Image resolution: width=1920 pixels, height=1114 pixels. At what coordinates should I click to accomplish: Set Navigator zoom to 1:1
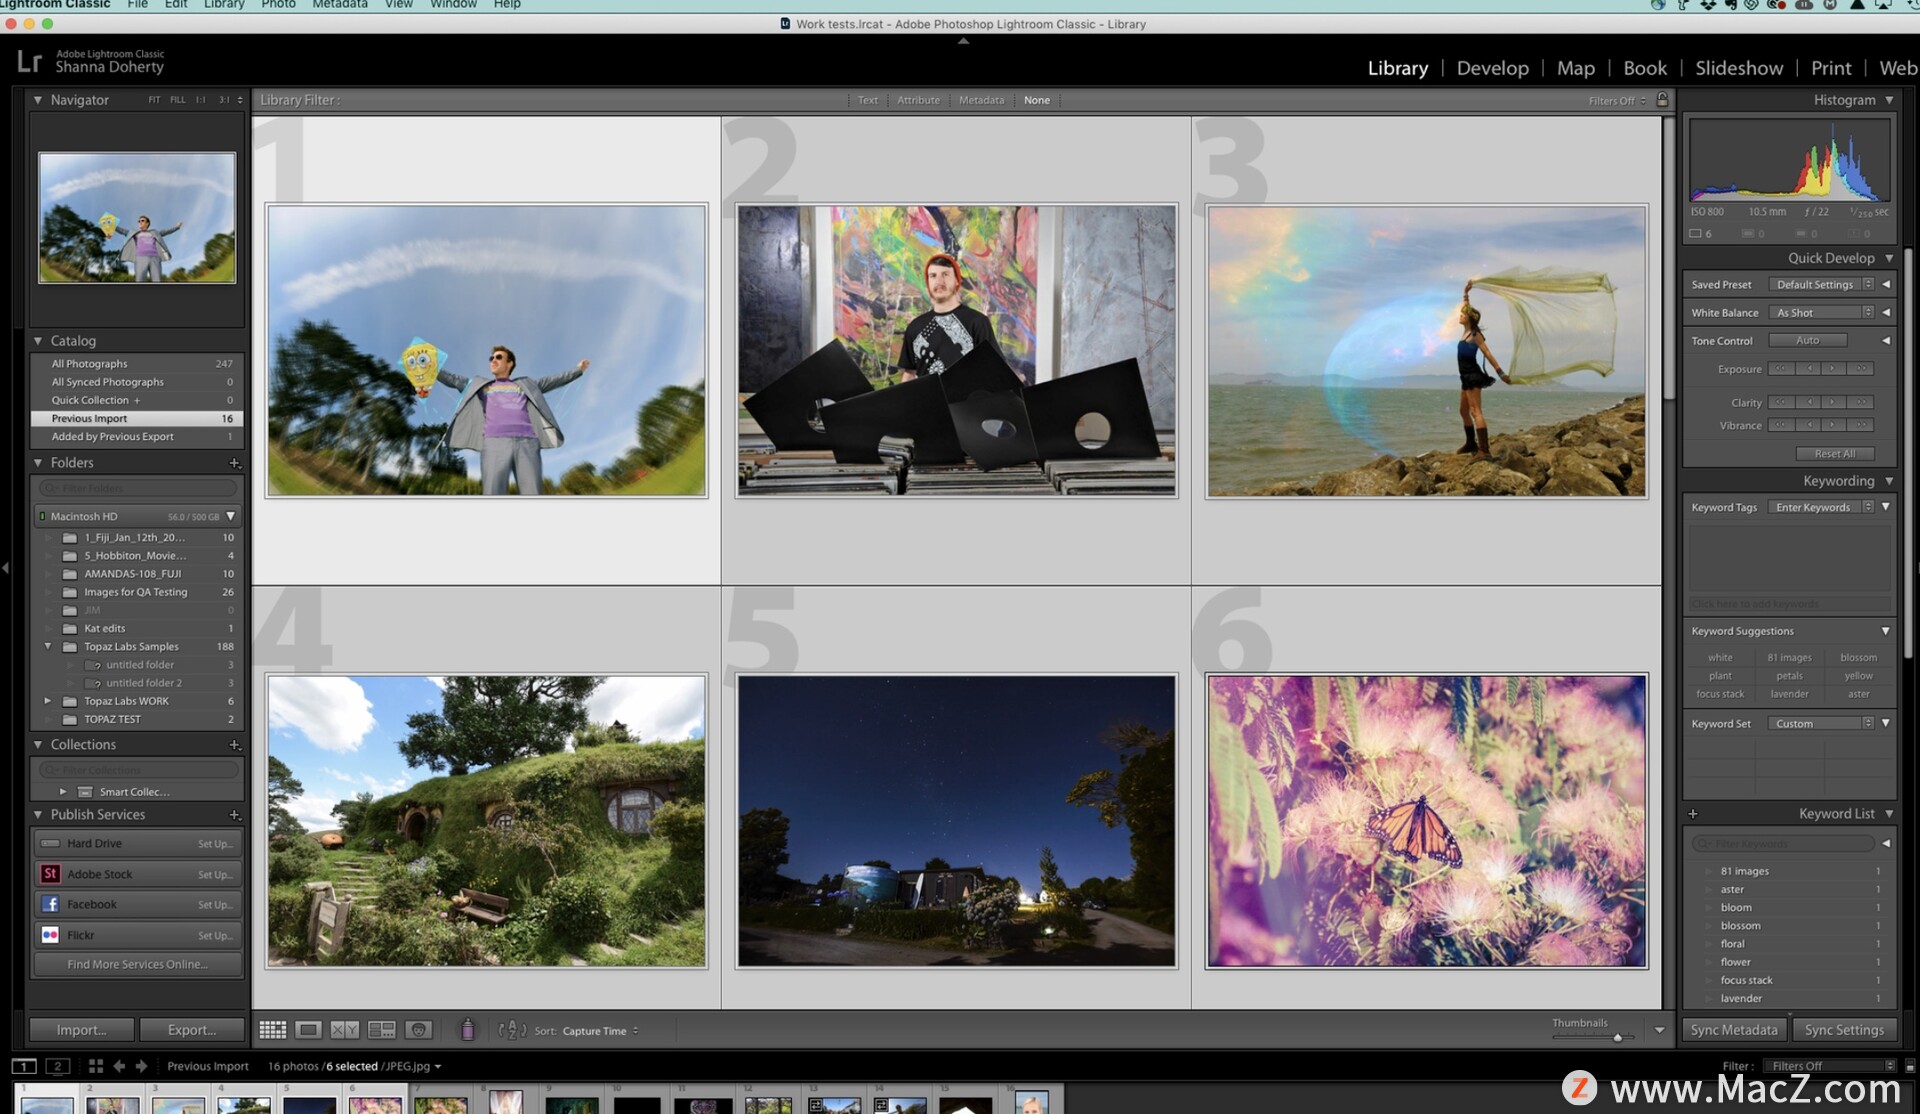pyautogui.click(x=200, y=100)
